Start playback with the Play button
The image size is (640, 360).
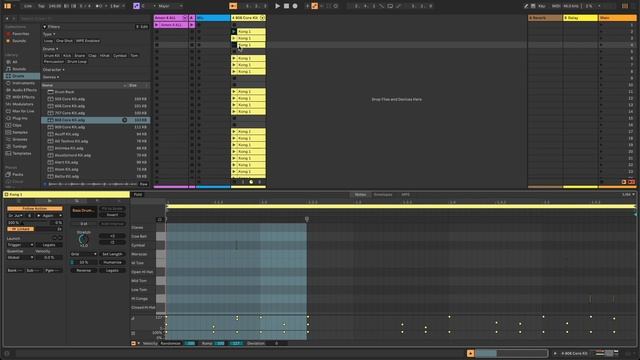click(x=277, y=6)
